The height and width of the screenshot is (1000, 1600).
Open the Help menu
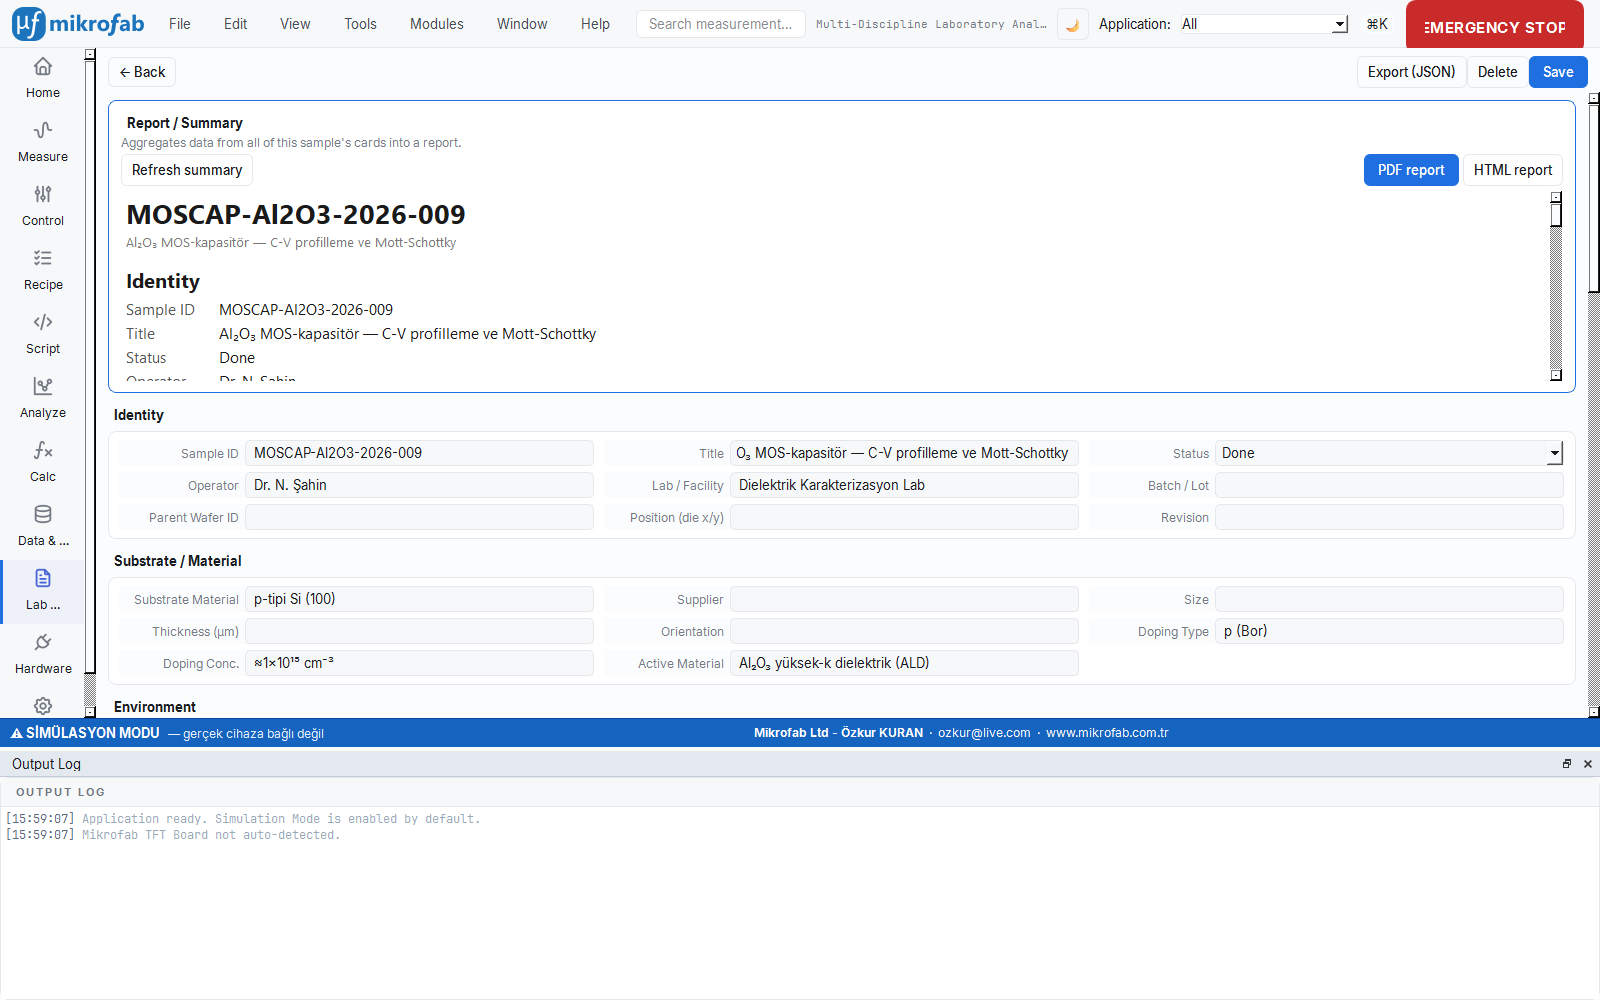pyautogui.click(x=595, y=24)
